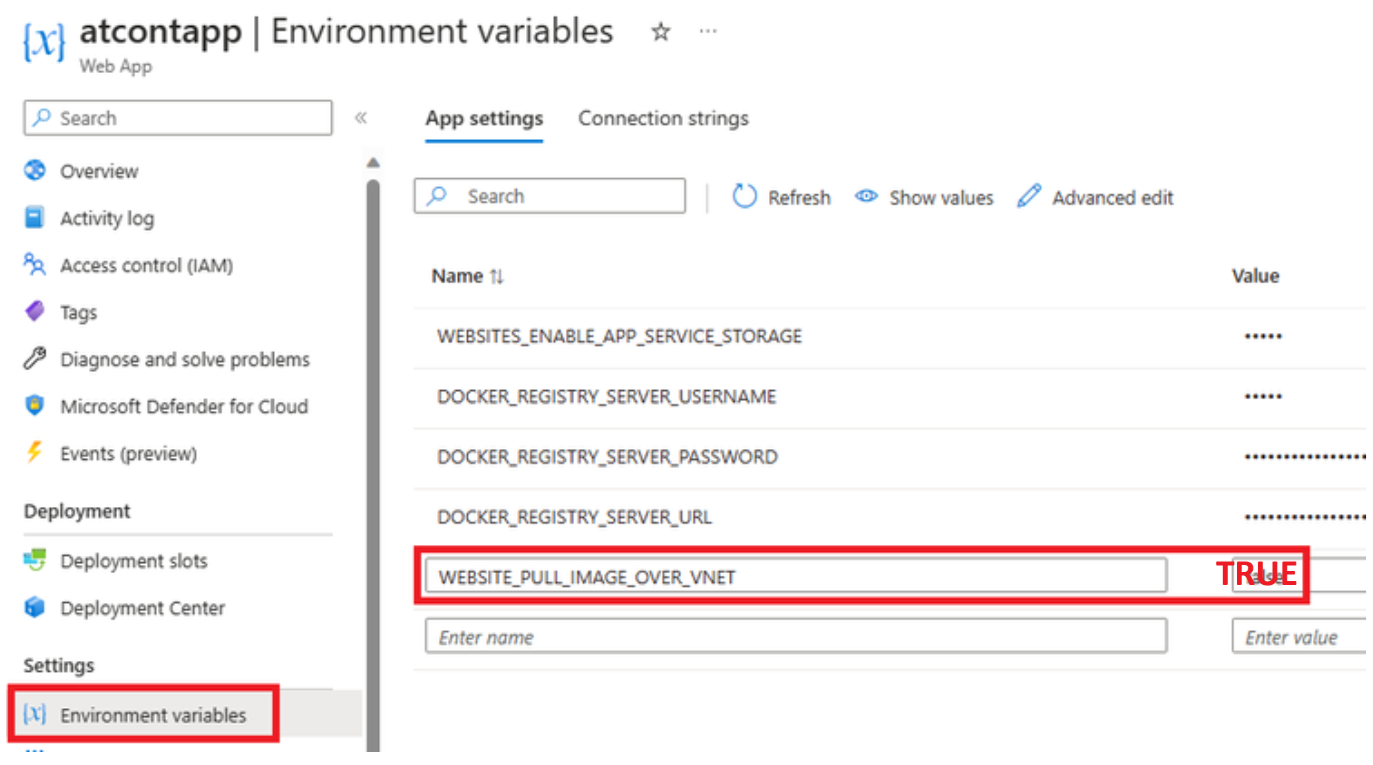Click the sidebar scroll up arrow
This screenshot has width=1373, height=765.
click(x=373, y=162)
